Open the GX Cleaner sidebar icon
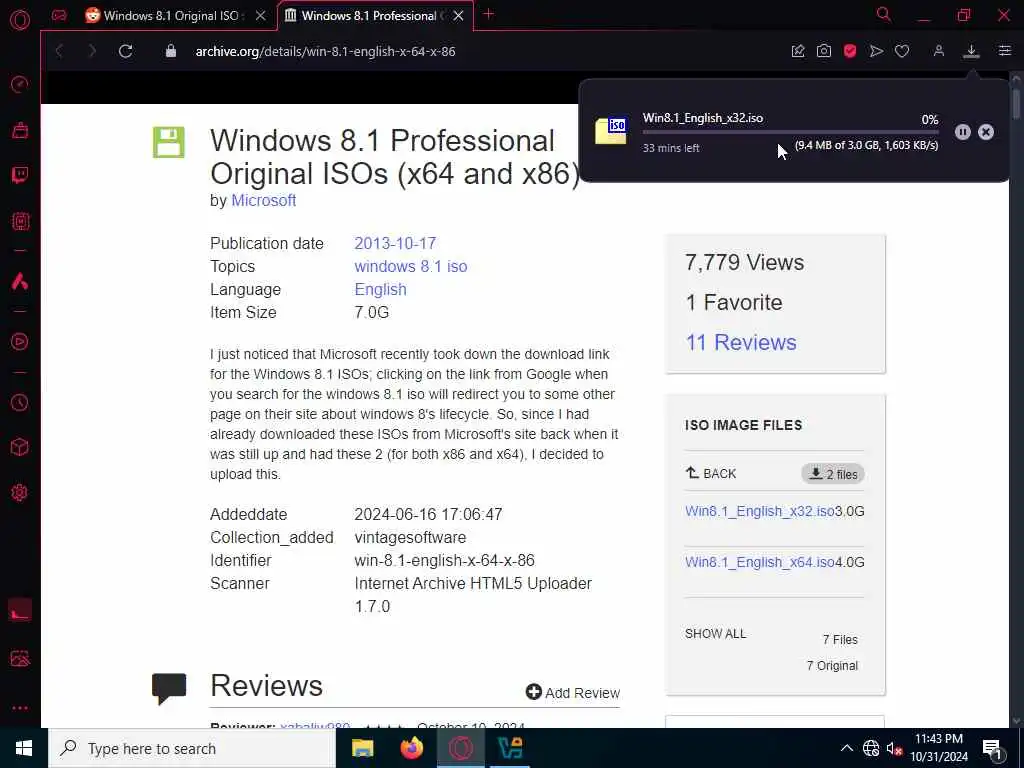The height and width of the screenshot is (768, 1024). 20,130
